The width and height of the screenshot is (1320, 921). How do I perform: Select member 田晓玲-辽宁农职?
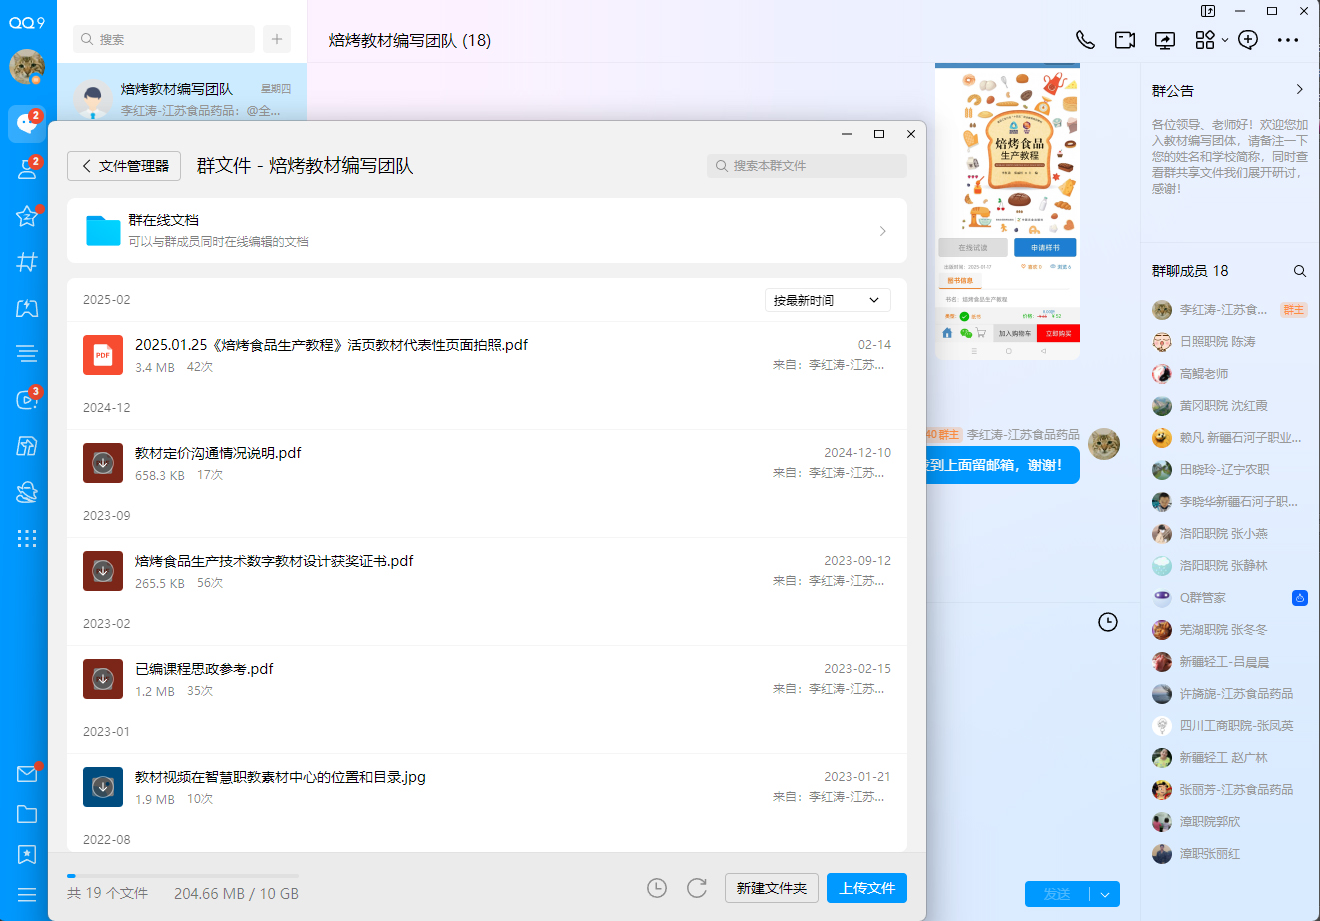tap(1230, 470)
